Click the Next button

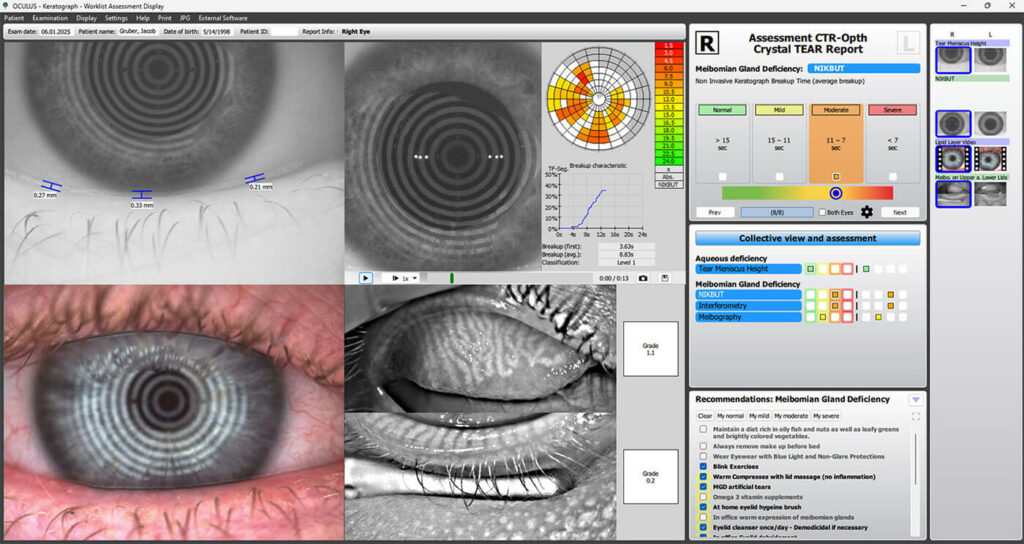899,212
